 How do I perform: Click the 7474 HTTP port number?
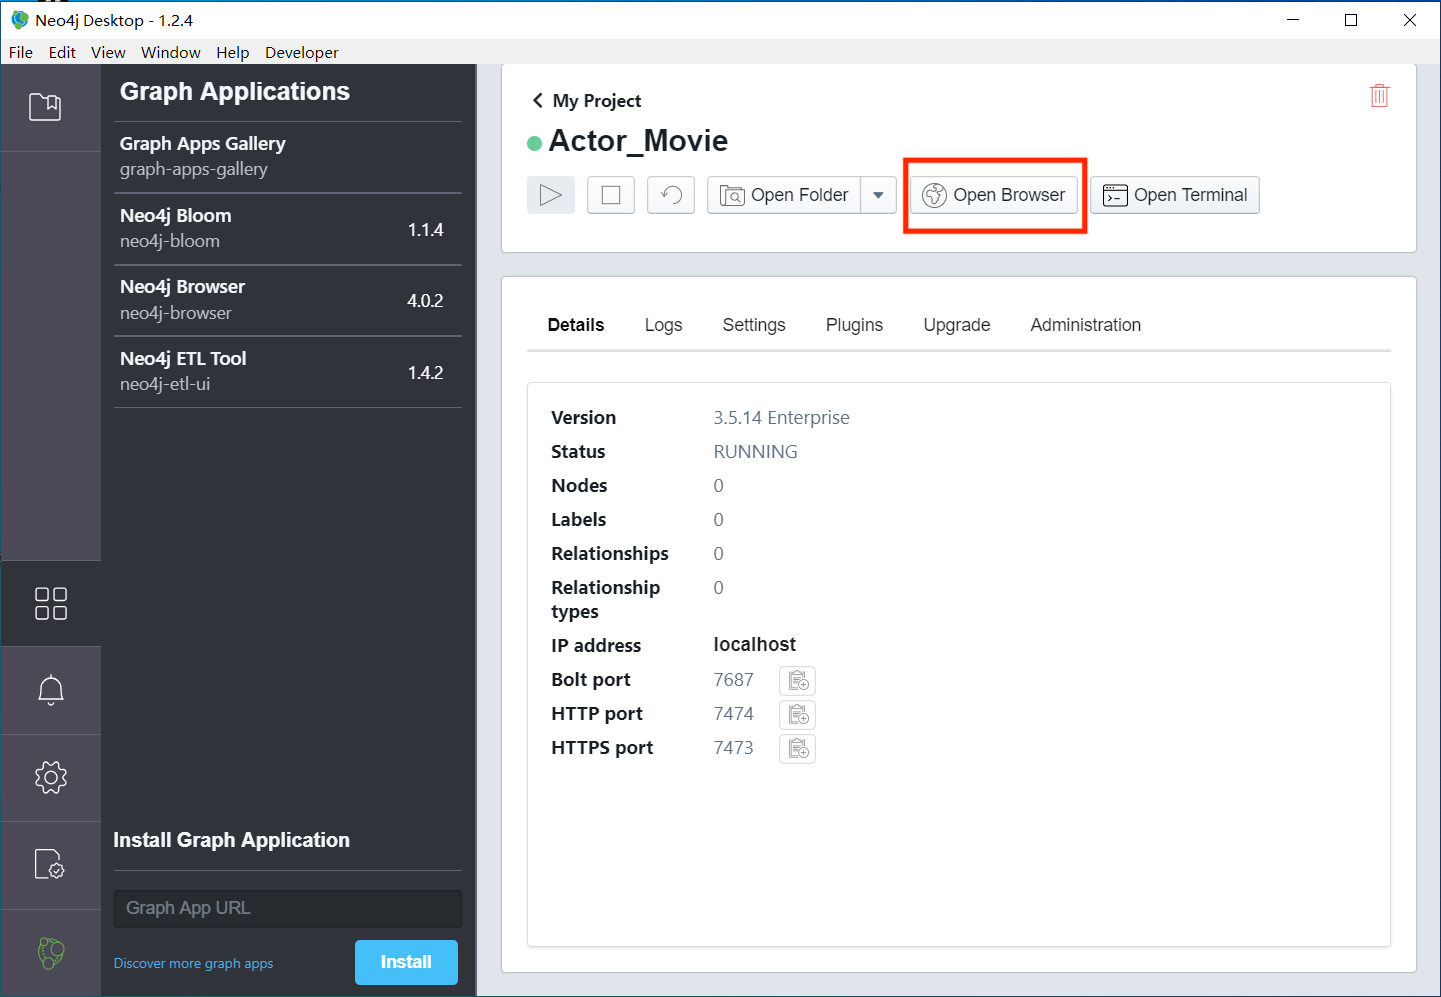[x=733, y=714]
